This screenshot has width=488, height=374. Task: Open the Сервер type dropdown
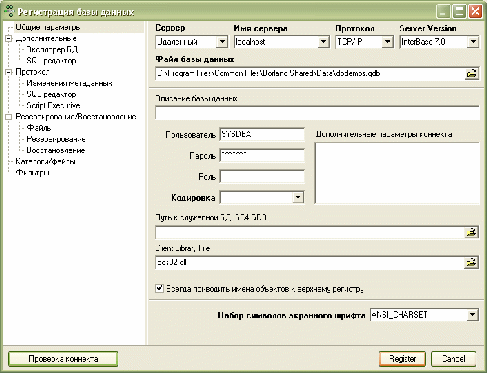point(222,42)
